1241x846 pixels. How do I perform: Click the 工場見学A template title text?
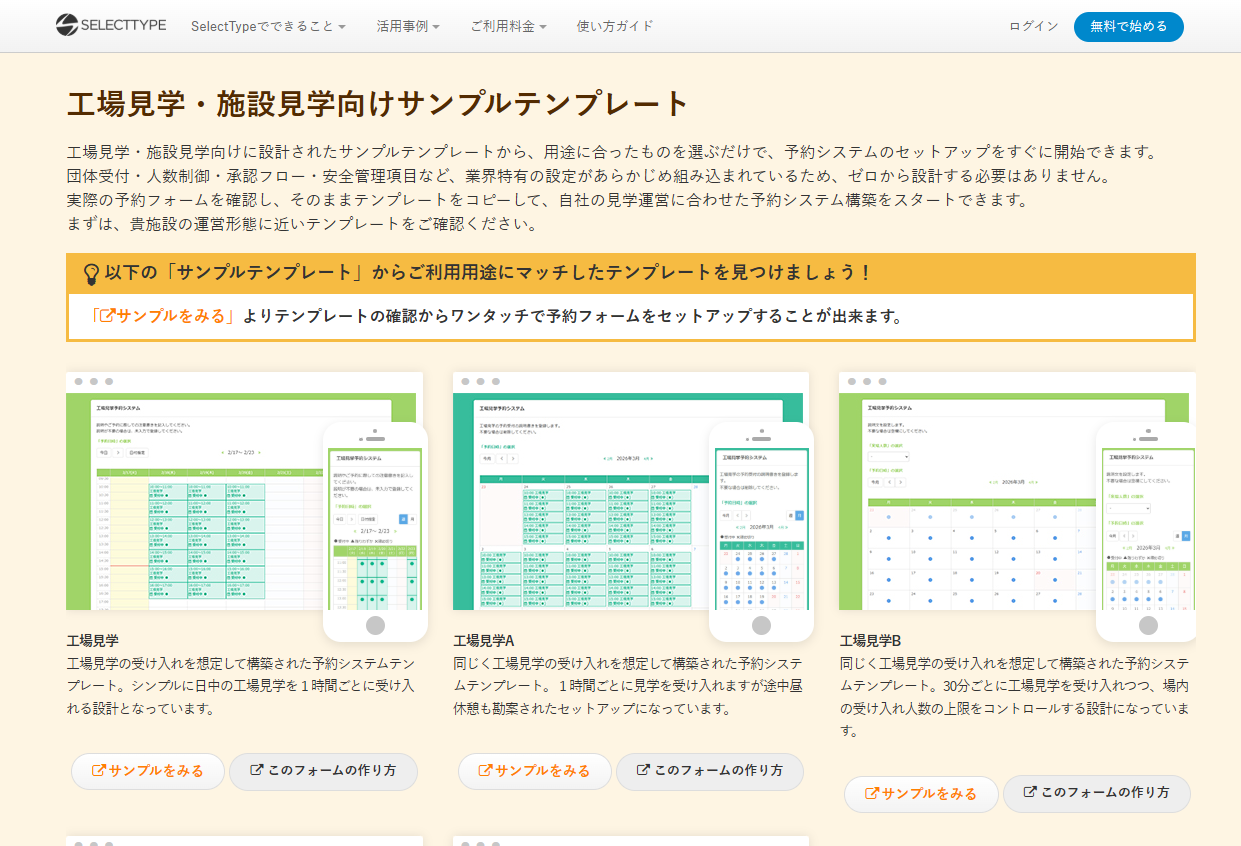(x=483, y=641)
